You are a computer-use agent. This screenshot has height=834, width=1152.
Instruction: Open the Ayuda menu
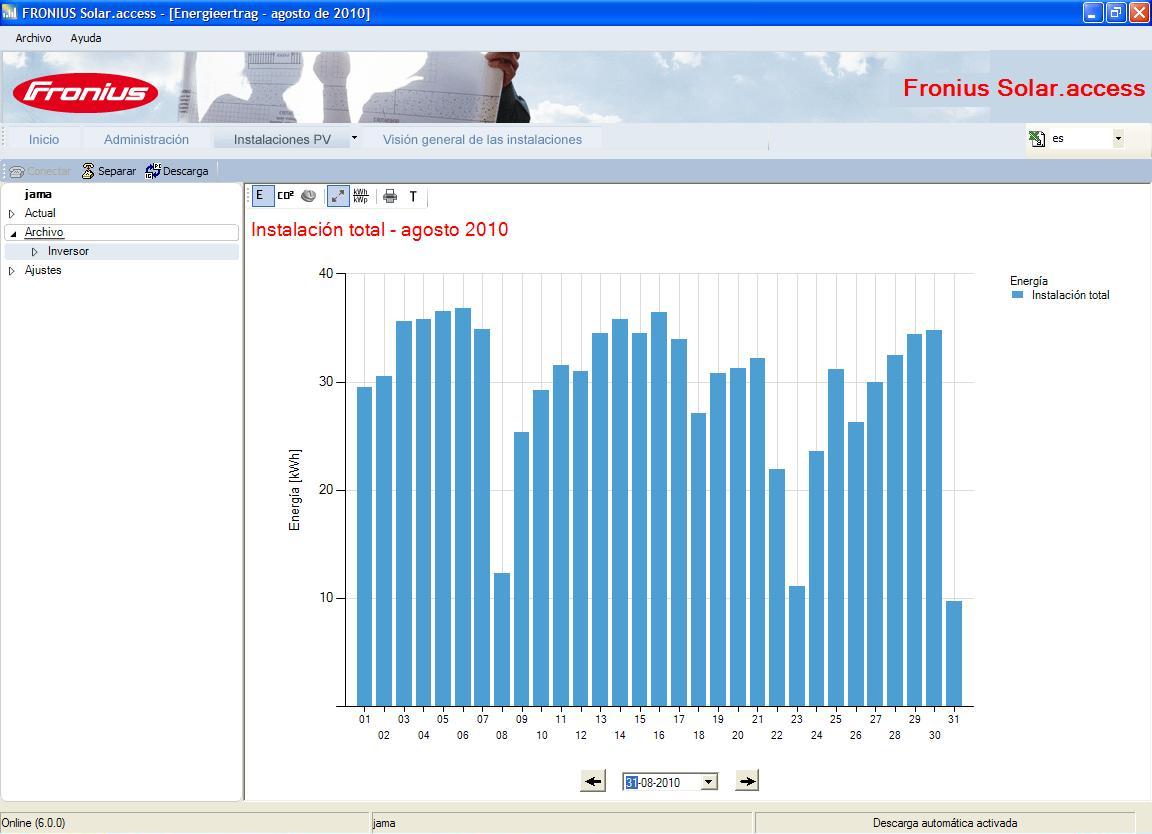86,38
